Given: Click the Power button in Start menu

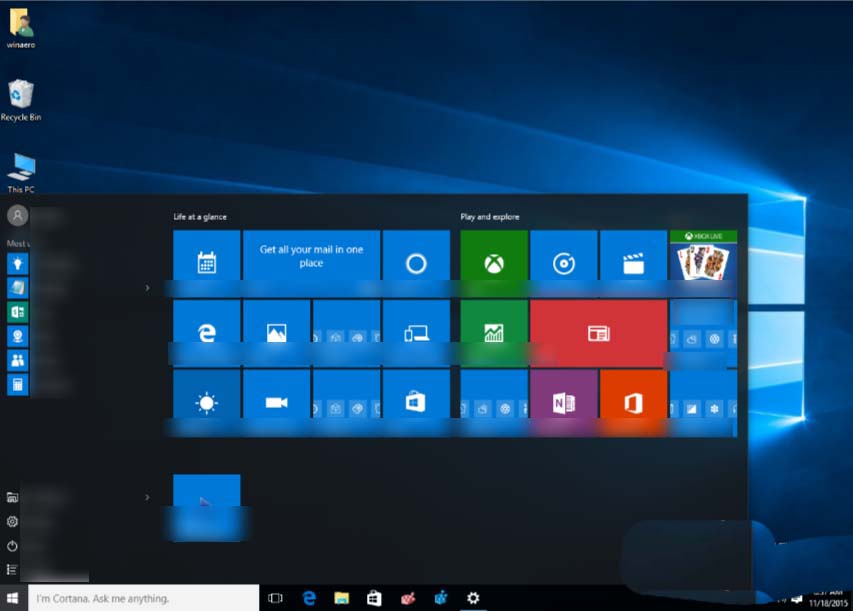Looking at the screenshot, I should [x=12, y=546].
